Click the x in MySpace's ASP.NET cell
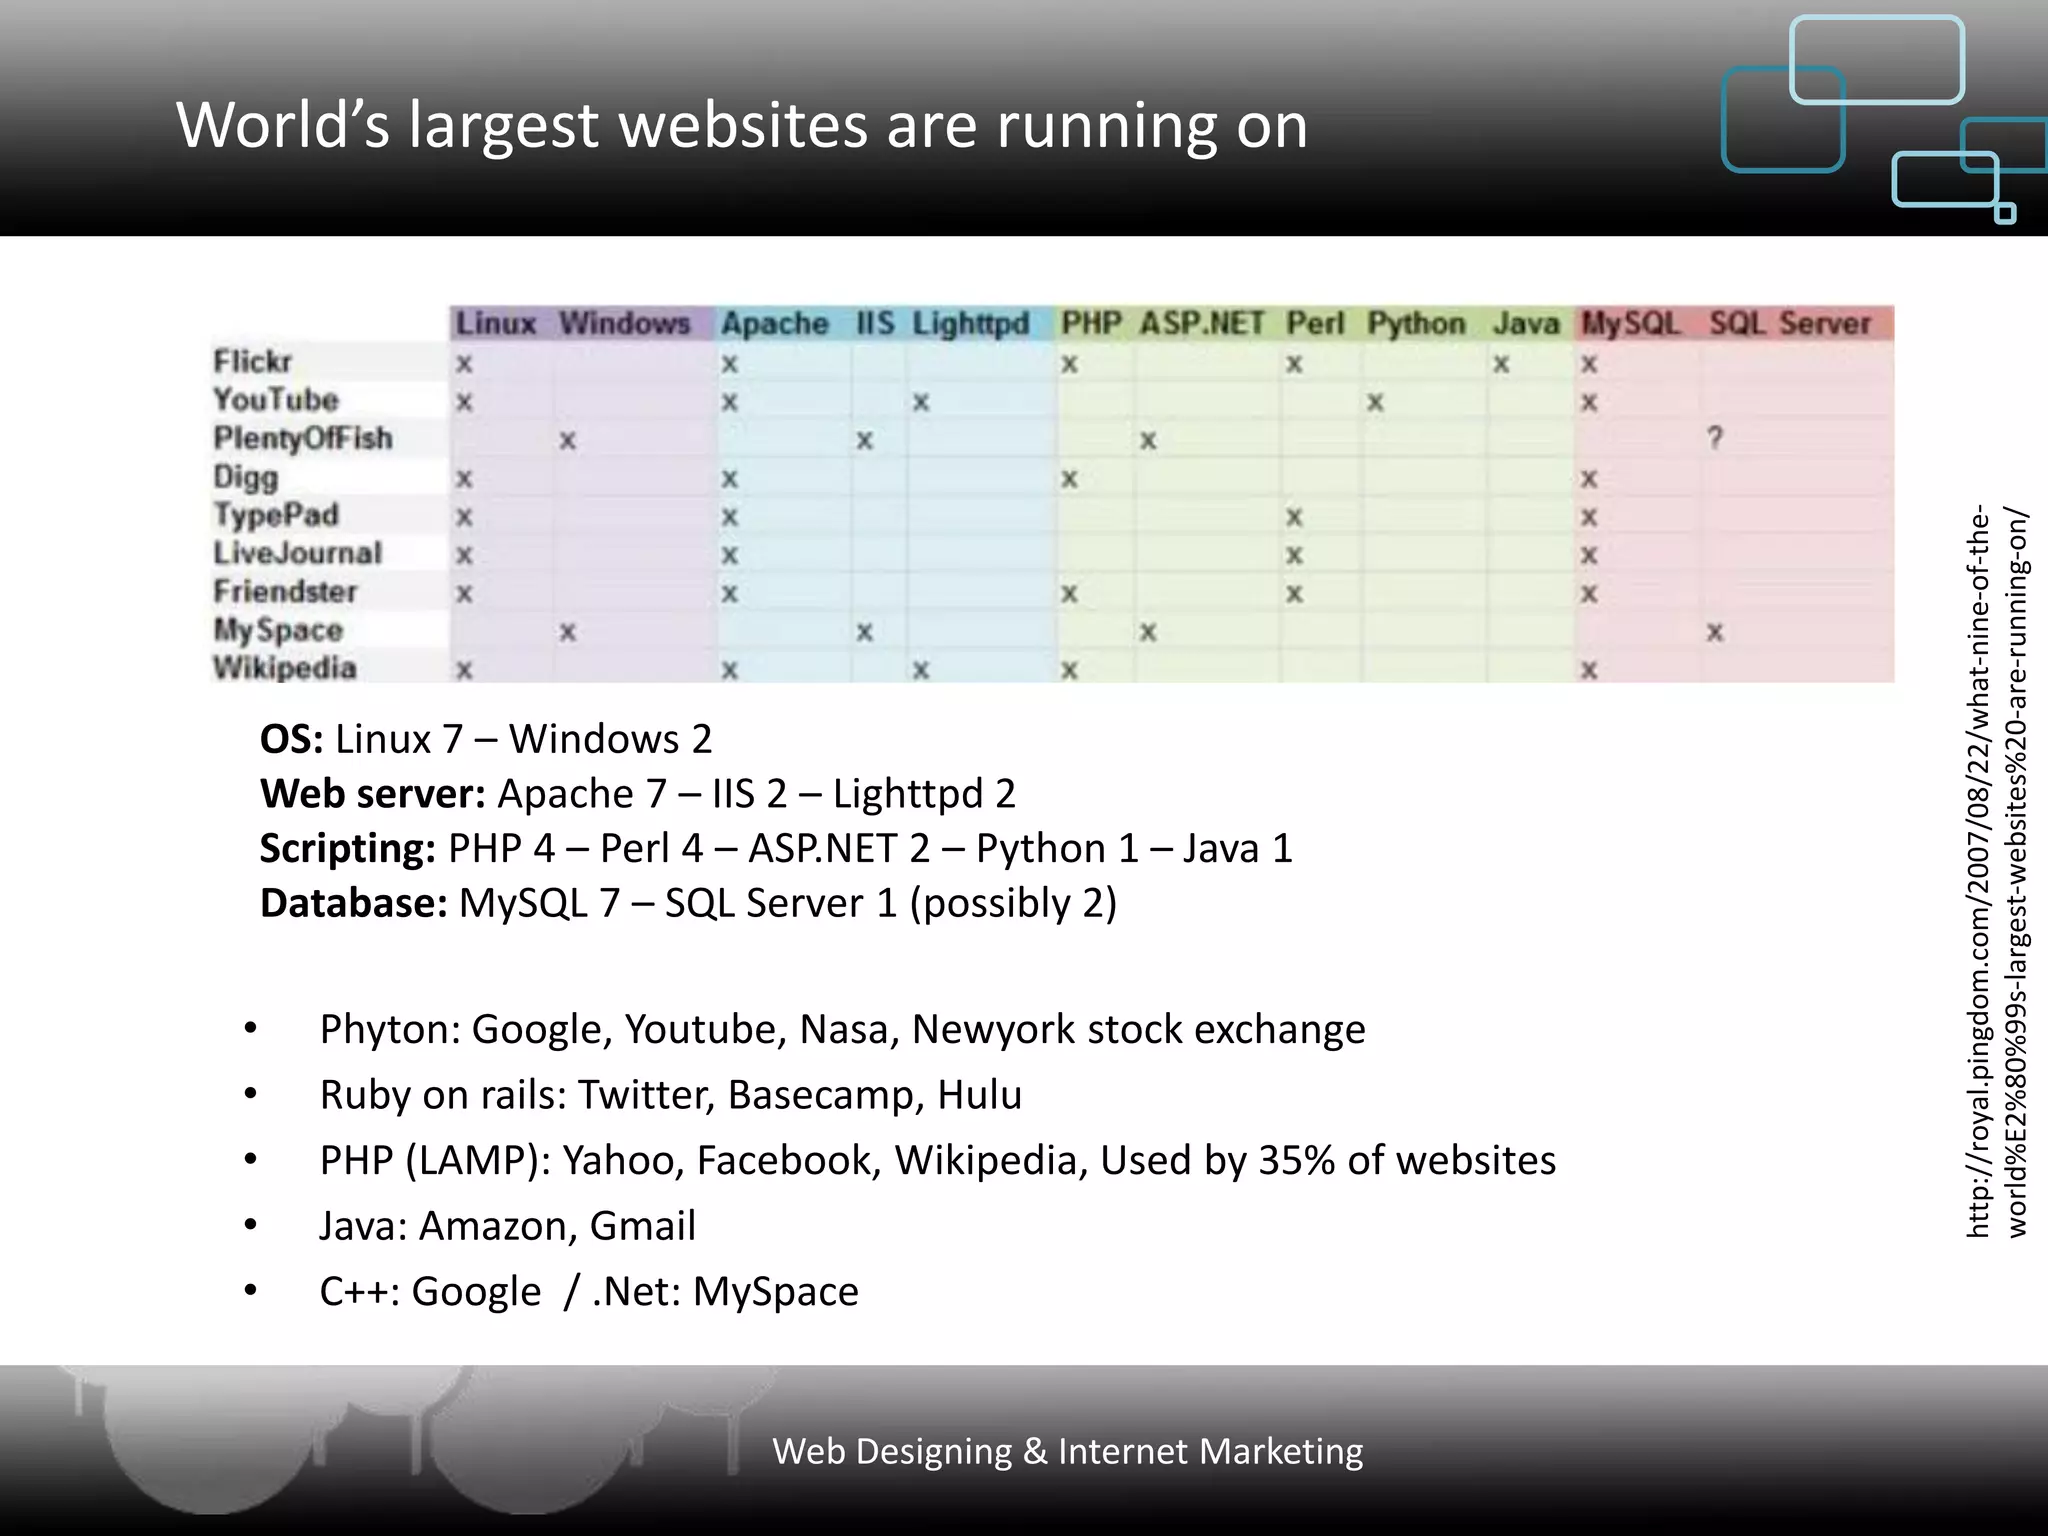 pos(1148,632)
